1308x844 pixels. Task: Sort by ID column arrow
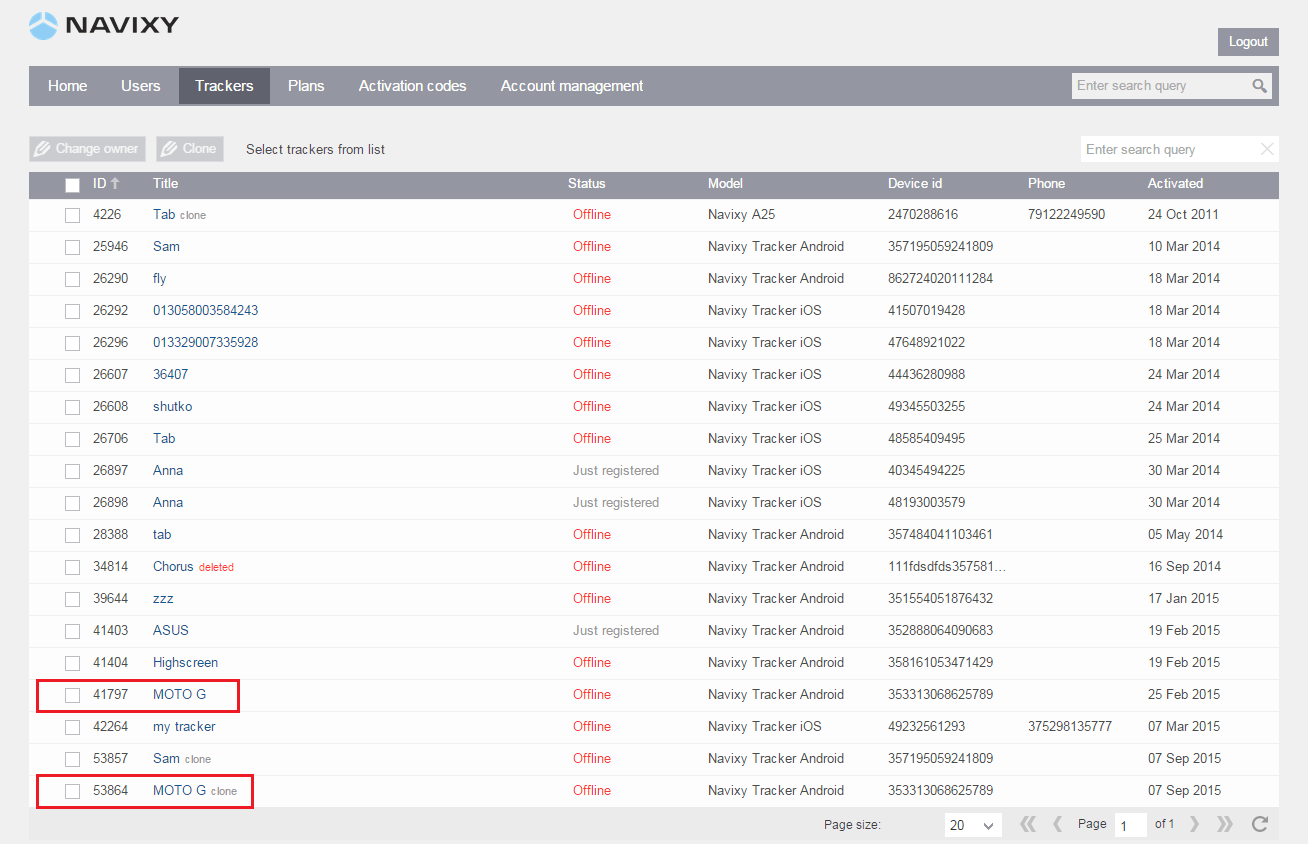[x=115, y=183]
